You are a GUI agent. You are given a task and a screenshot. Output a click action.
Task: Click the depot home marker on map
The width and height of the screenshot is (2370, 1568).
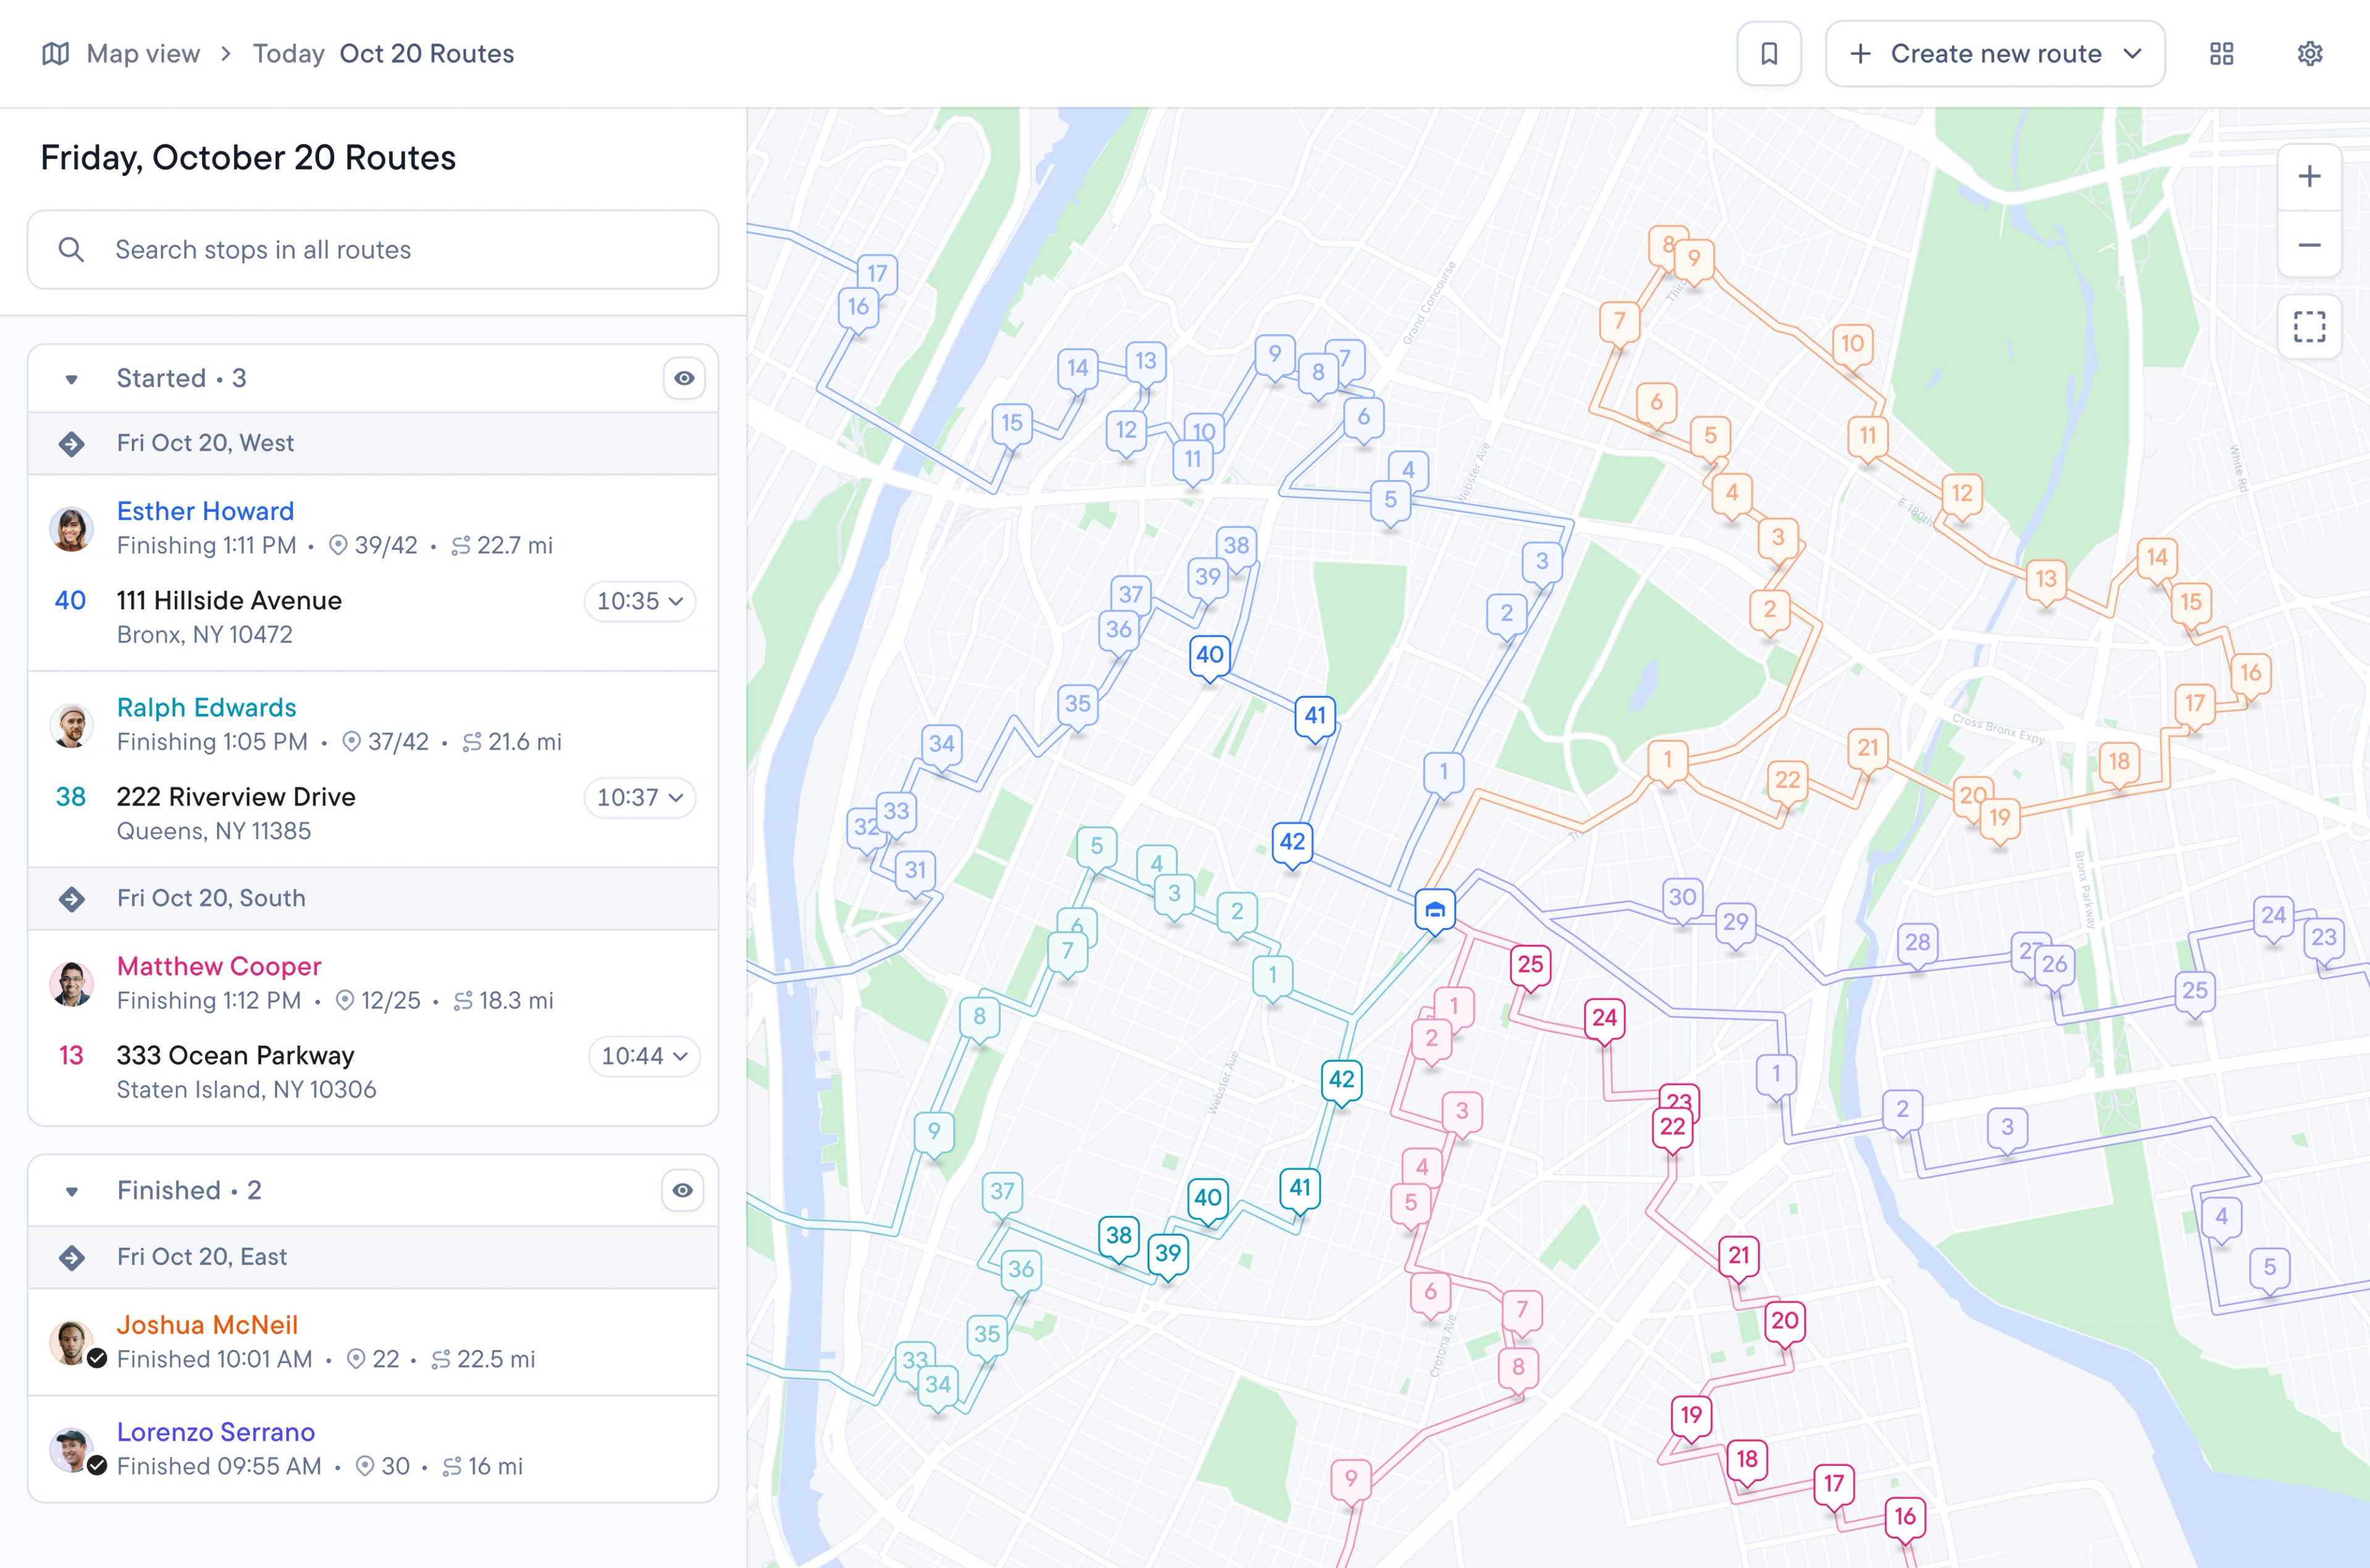pyautogui.click(x=1435, y=911)
